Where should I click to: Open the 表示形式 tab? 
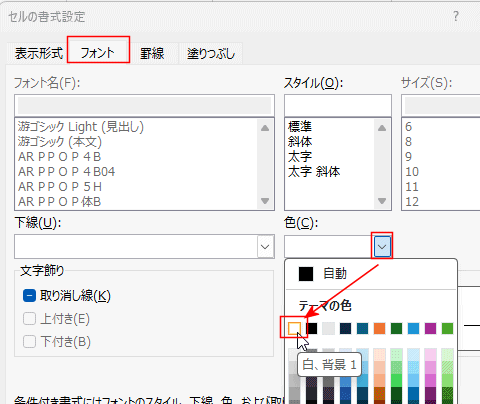click(x=39, y=53)
